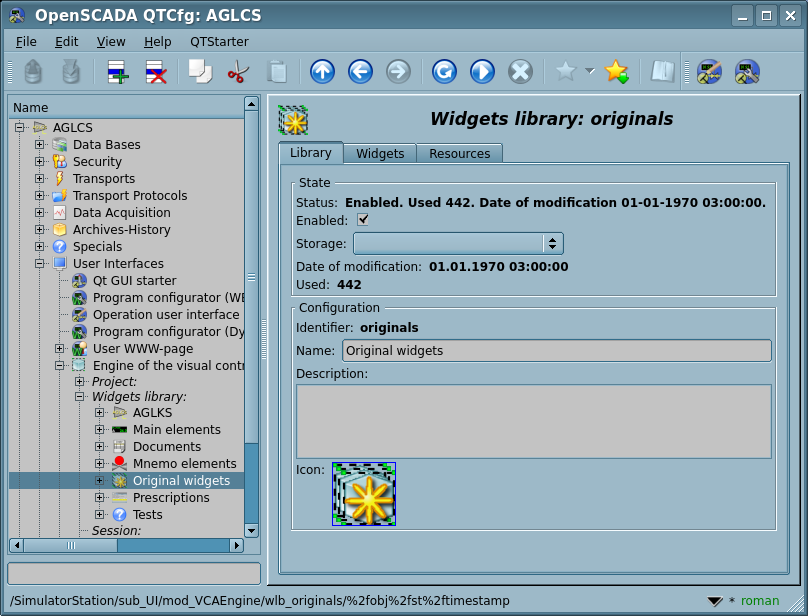Open the Edit menu
Viewport: 808px width, 616px height.
pos(66,41)
